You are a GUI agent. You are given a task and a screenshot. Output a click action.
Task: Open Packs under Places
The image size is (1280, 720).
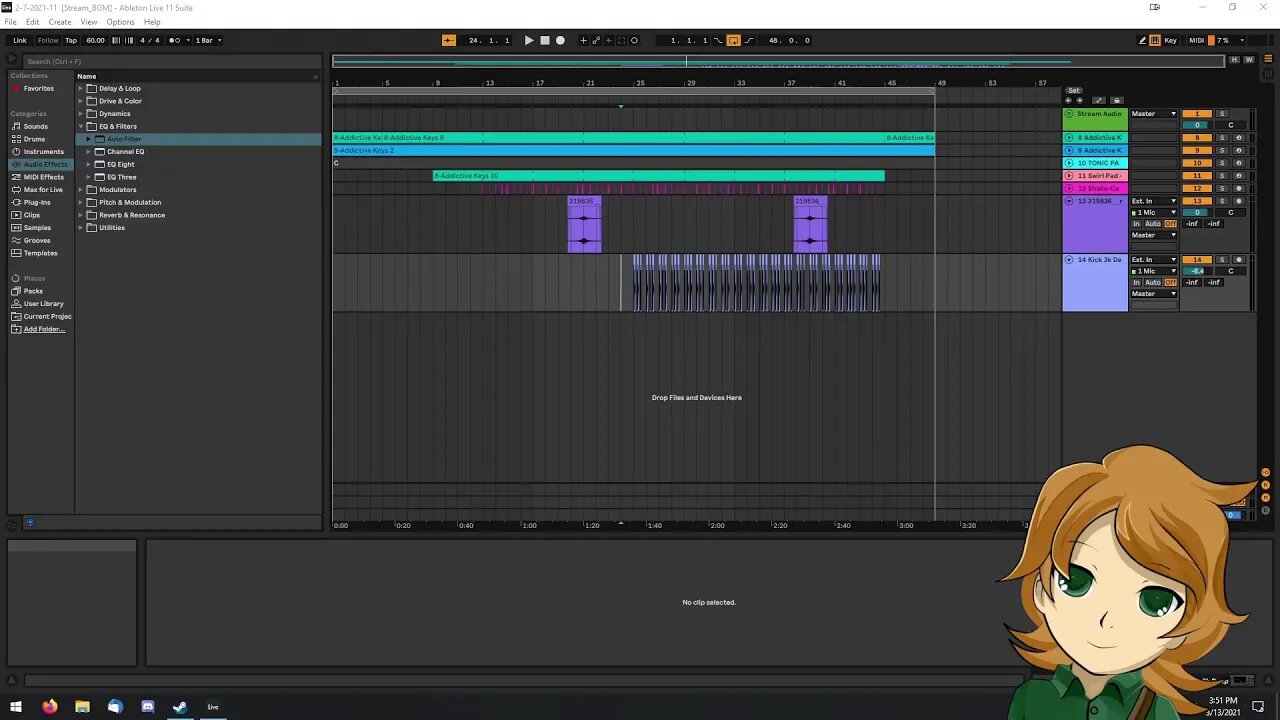(33, 291)
